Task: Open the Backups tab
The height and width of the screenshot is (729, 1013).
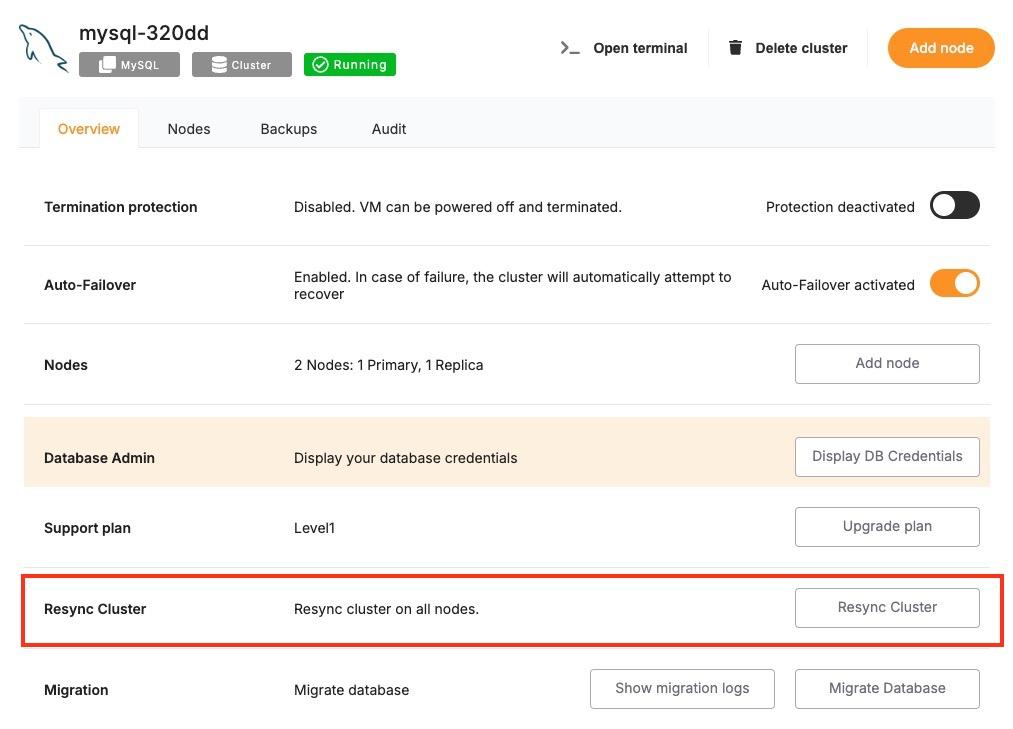Action: pyautogui.click(x=289, y=129)
